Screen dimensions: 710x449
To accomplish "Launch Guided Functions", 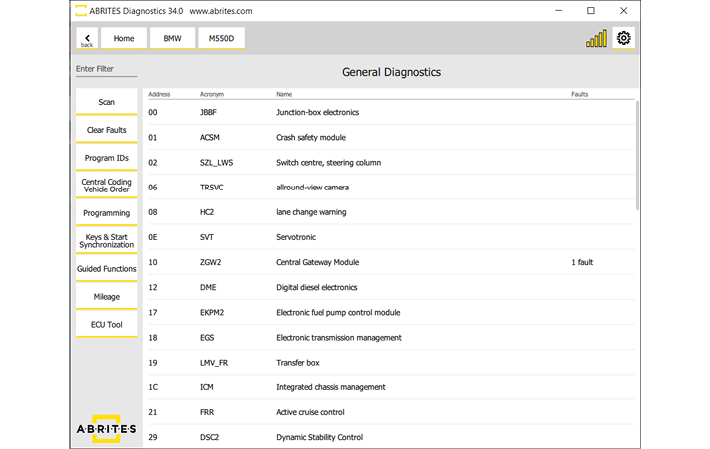I will (106, 269).
